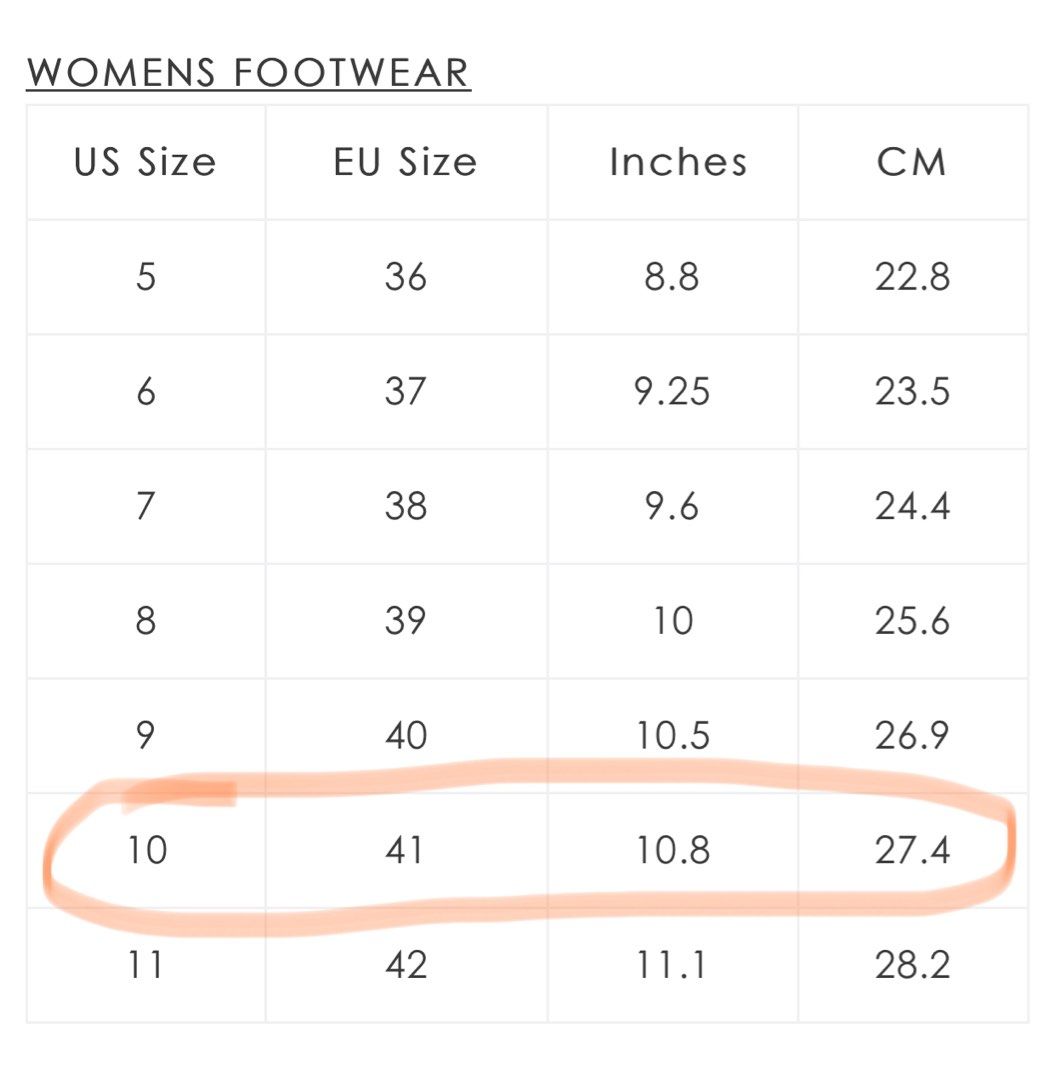Click the 10.5 inches cell

(x=672, y=736)
